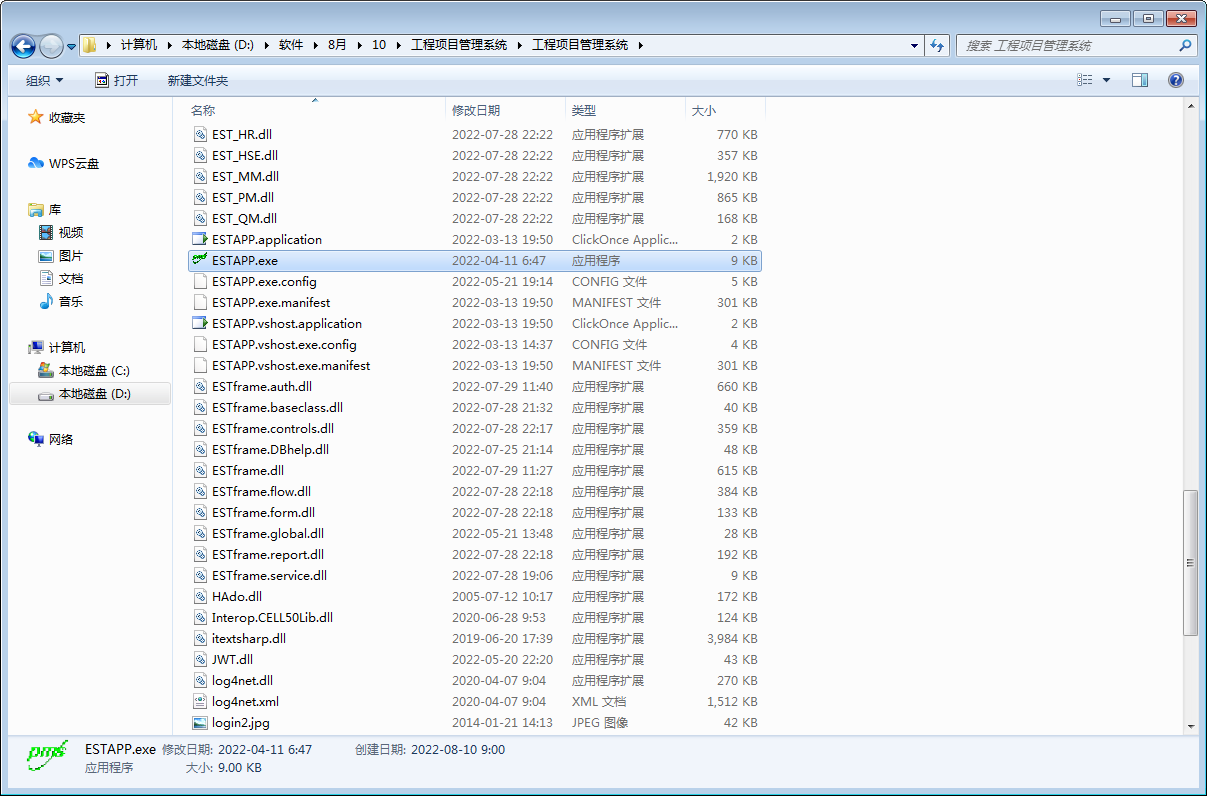
Task: Select the log4net.xml file
Action: [x=245, y=701]
